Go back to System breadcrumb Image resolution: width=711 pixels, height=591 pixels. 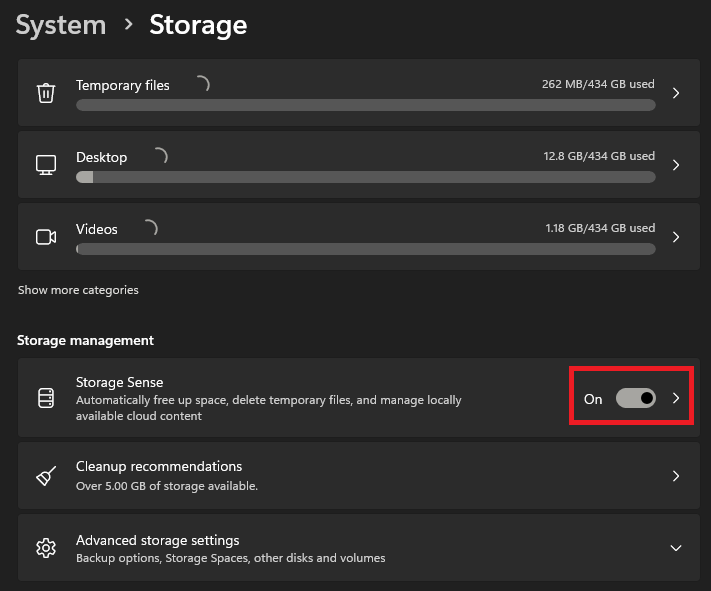tap(60, 24)
